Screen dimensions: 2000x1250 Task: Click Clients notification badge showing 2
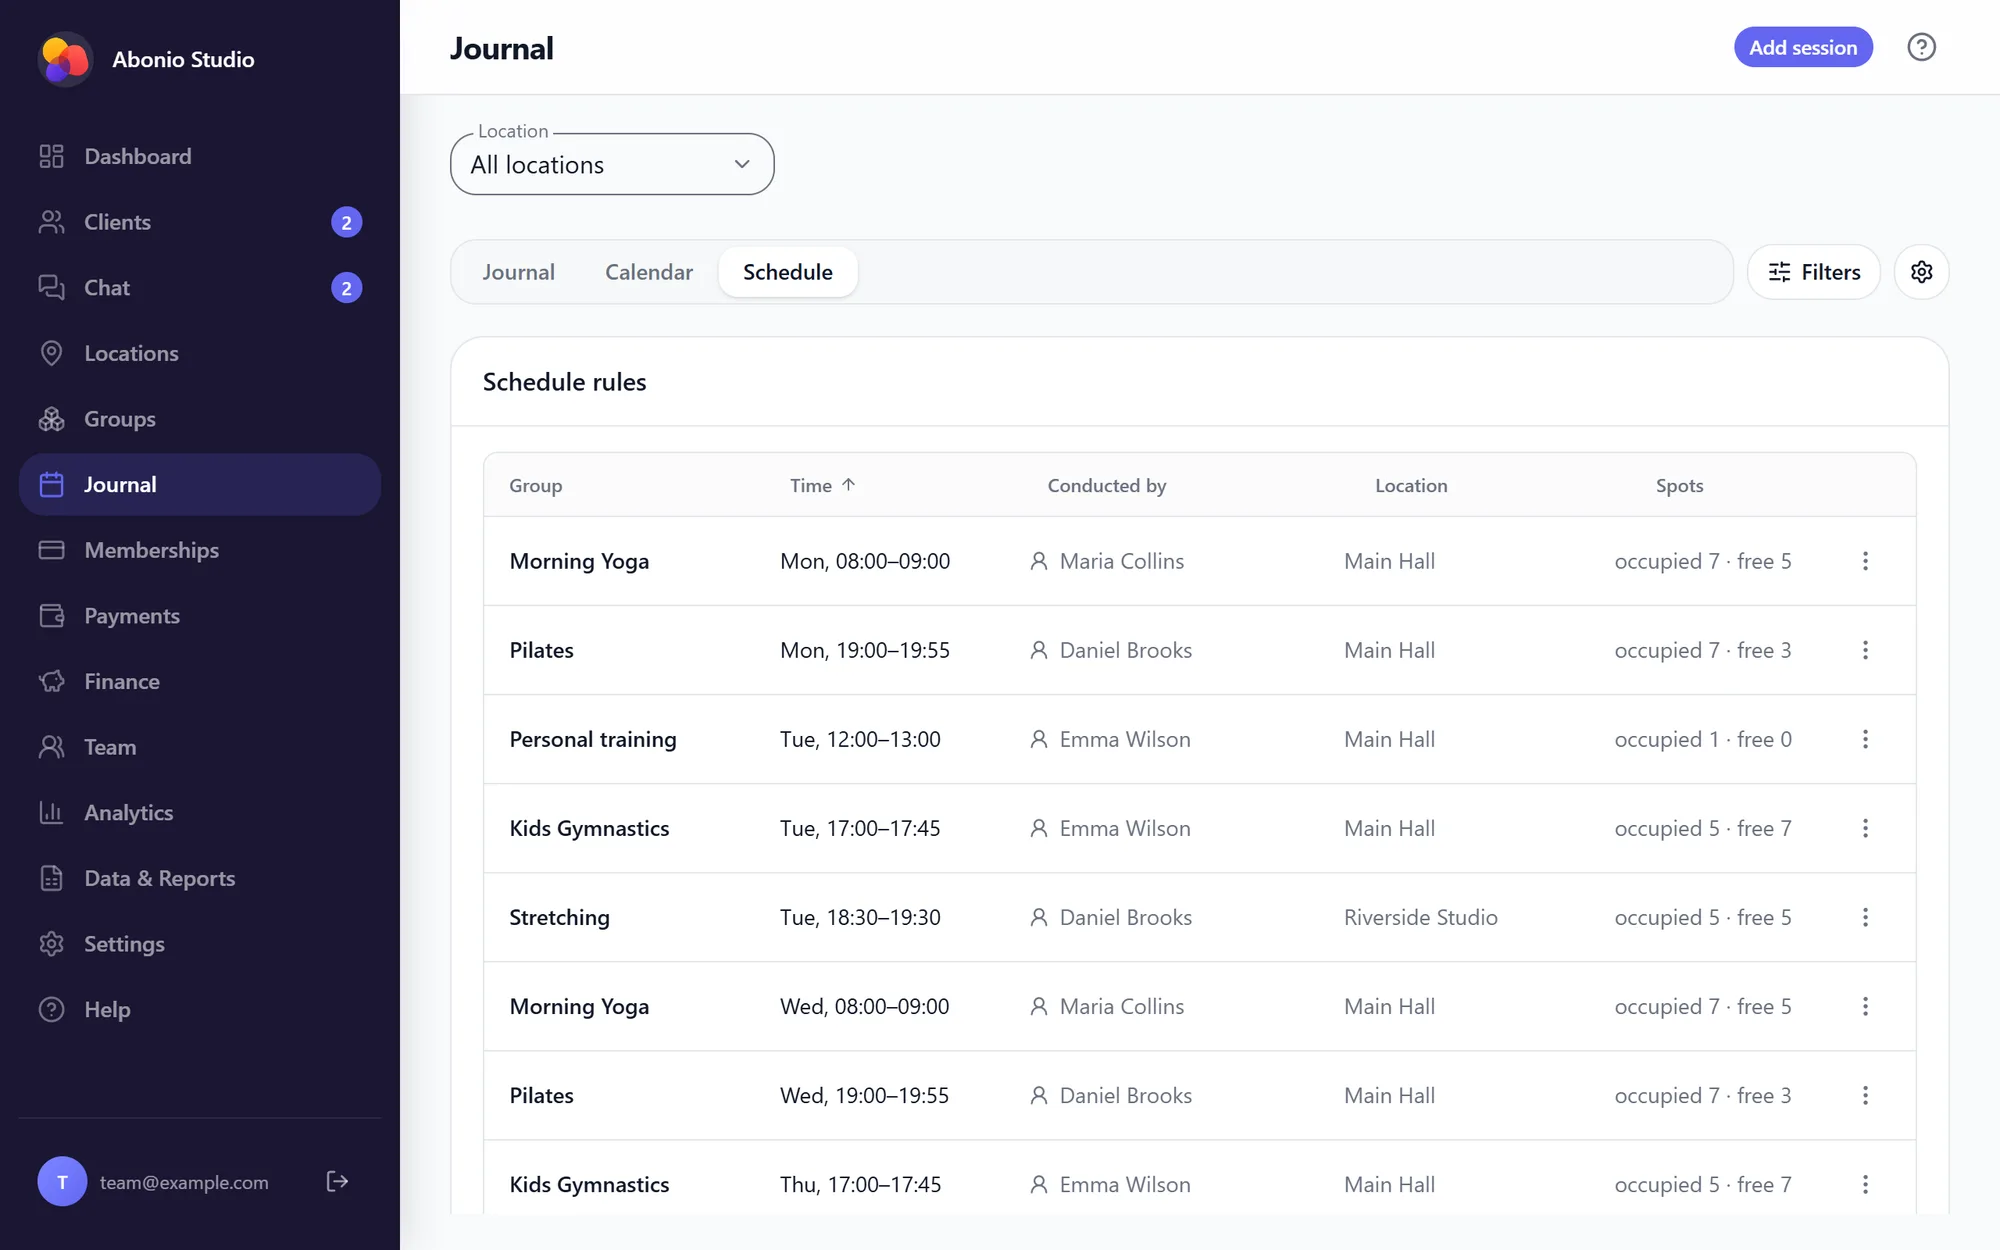point(346,222)
